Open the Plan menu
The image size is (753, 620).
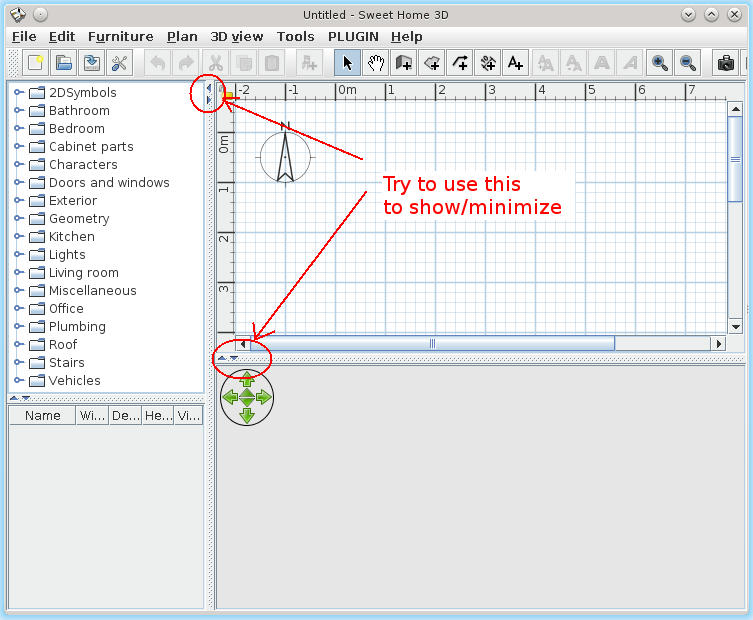(182, 36)
